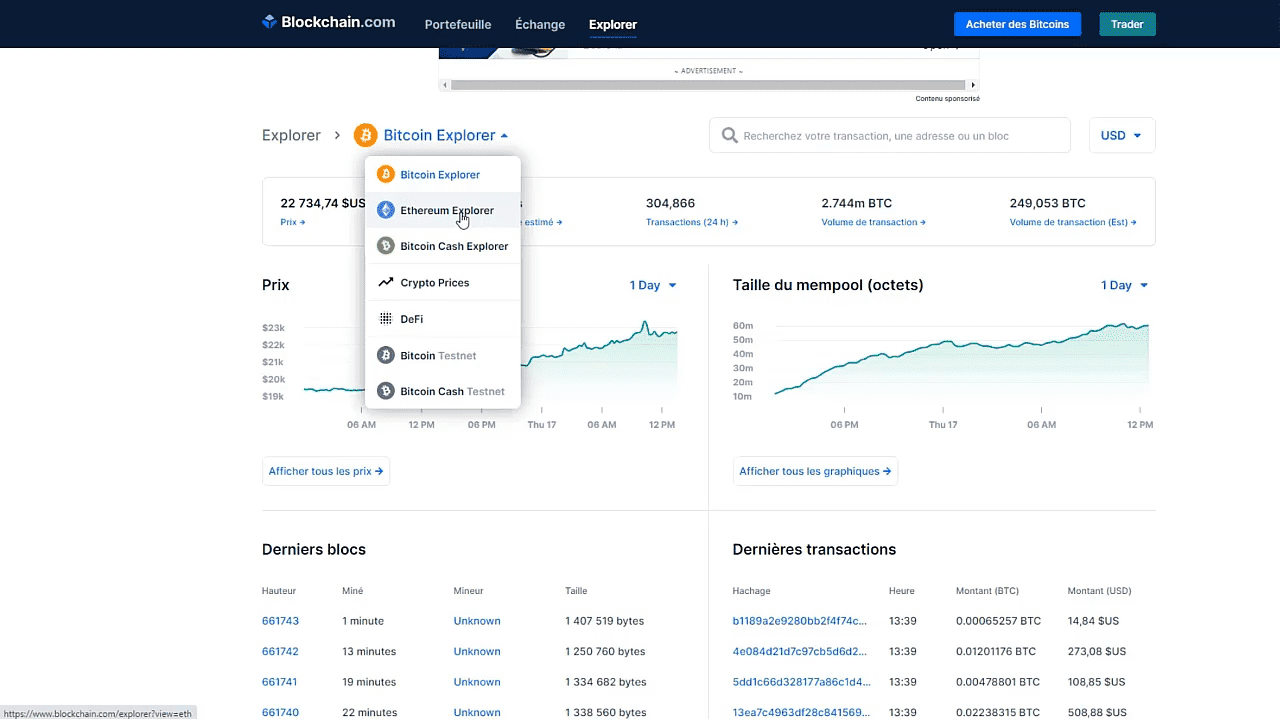Open the Explorer navigation tab
The image size is (1280, 720).
click(x=613, y=24)
